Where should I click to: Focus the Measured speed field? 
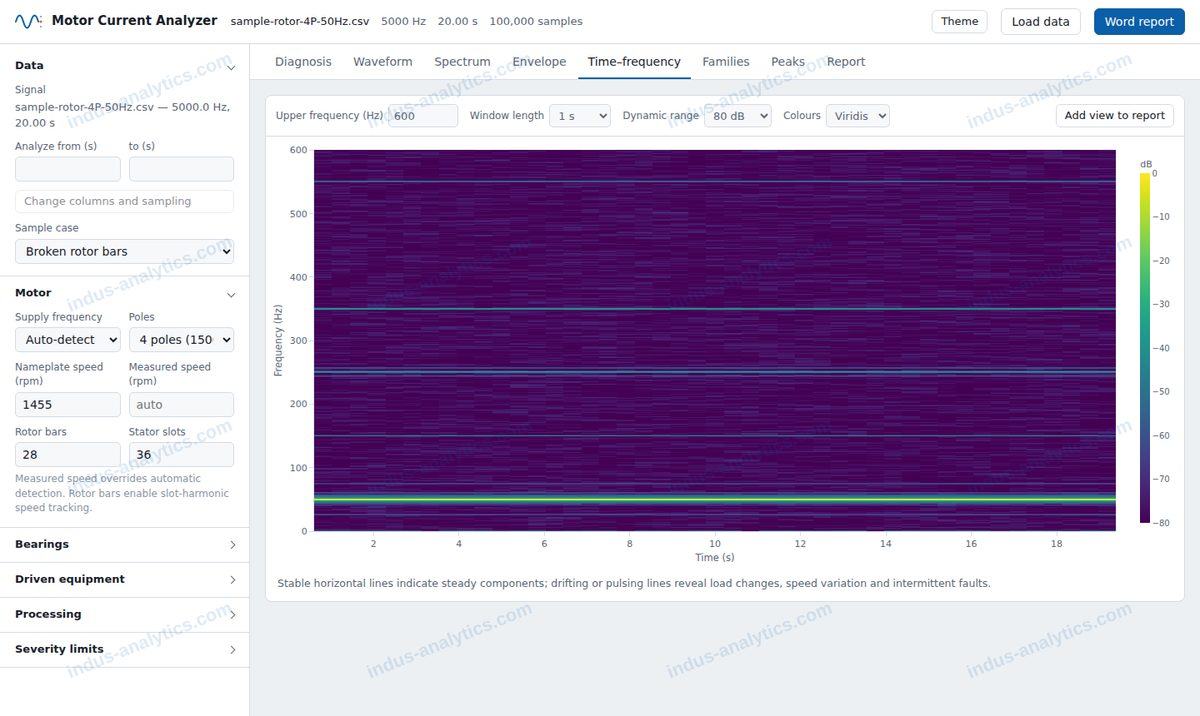[x=181, y=405]
